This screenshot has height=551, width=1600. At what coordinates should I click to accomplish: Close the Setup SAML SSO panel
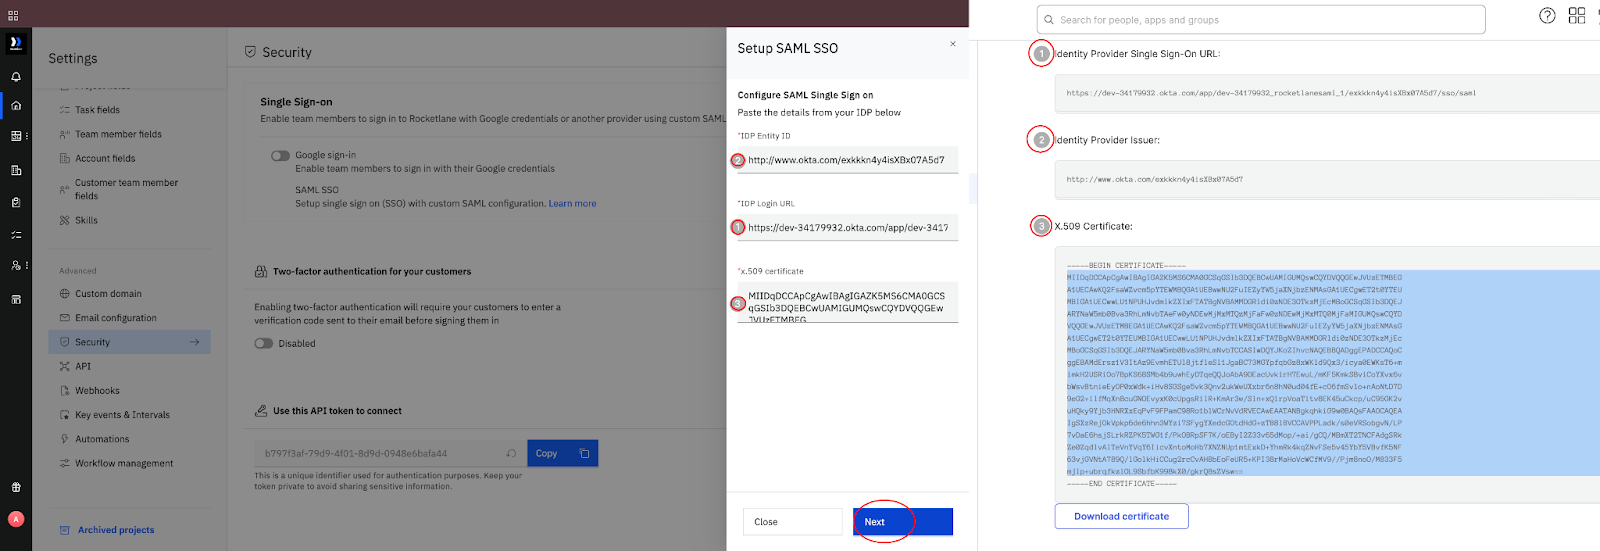(x=953, y=44)
